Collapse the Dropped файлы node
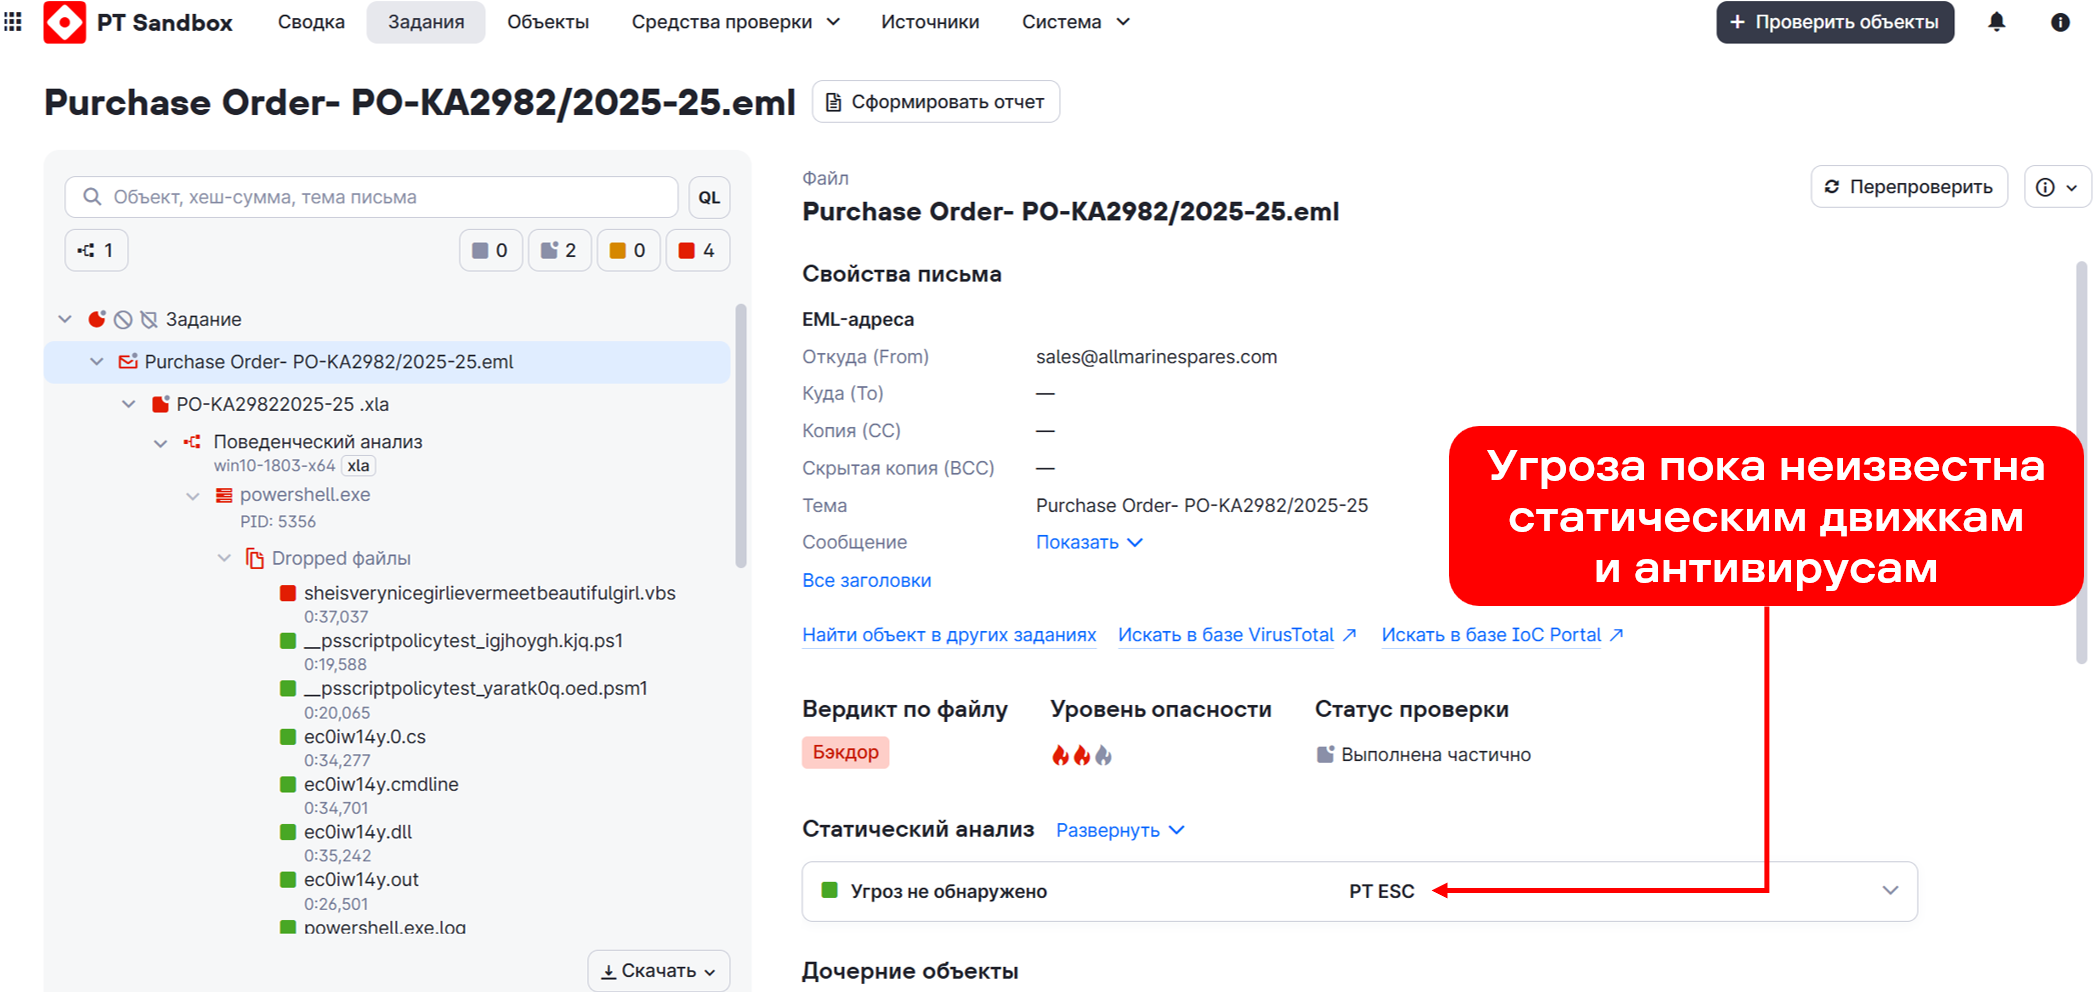 tap(225, 558)
